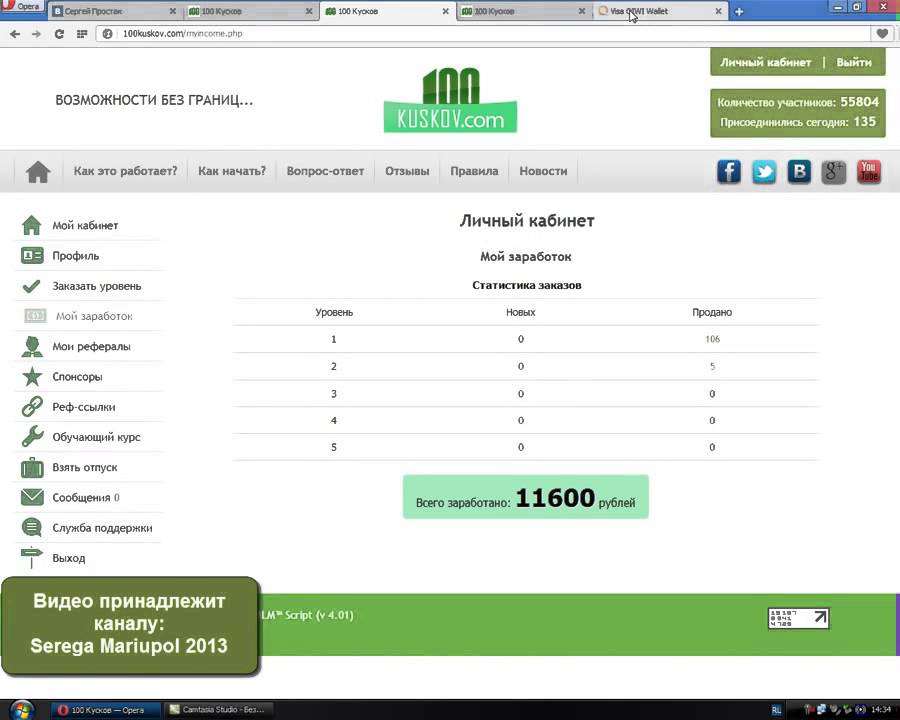This screenshot has width=900, height=720.
Task: Open the Служба поддержки sidebar link
Action: tap(102, 528)
